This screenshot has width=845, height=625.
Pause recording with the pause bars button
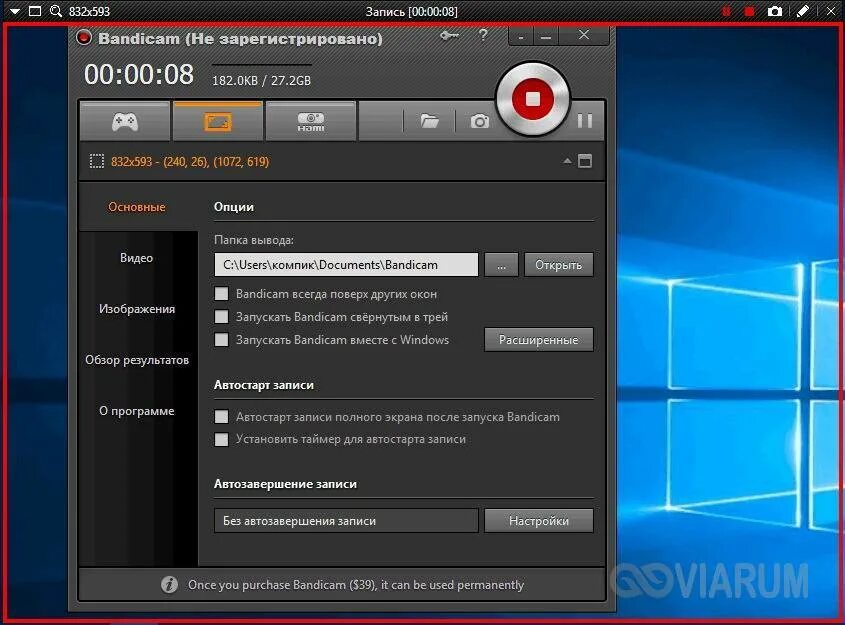click(x=585, y=121)
